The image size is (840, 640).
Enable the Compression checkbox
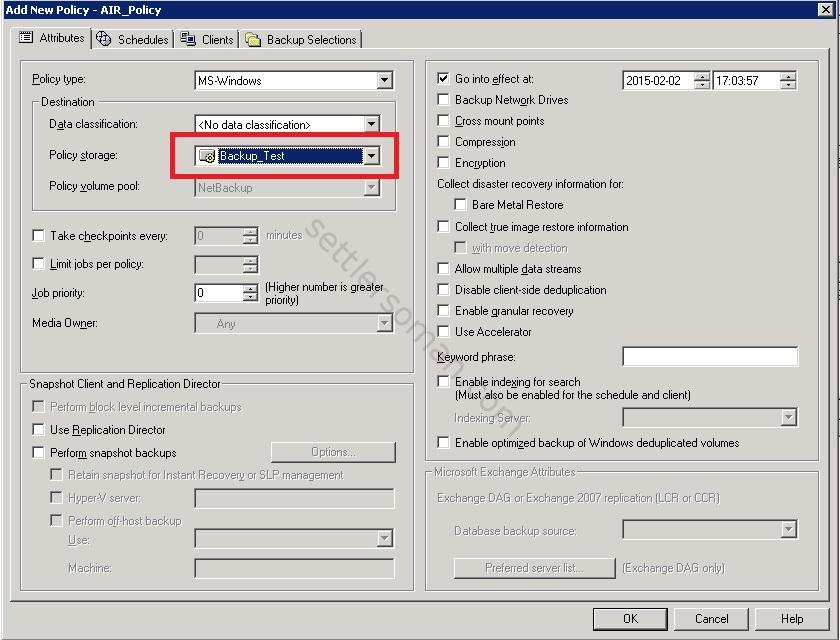[442, 142]
